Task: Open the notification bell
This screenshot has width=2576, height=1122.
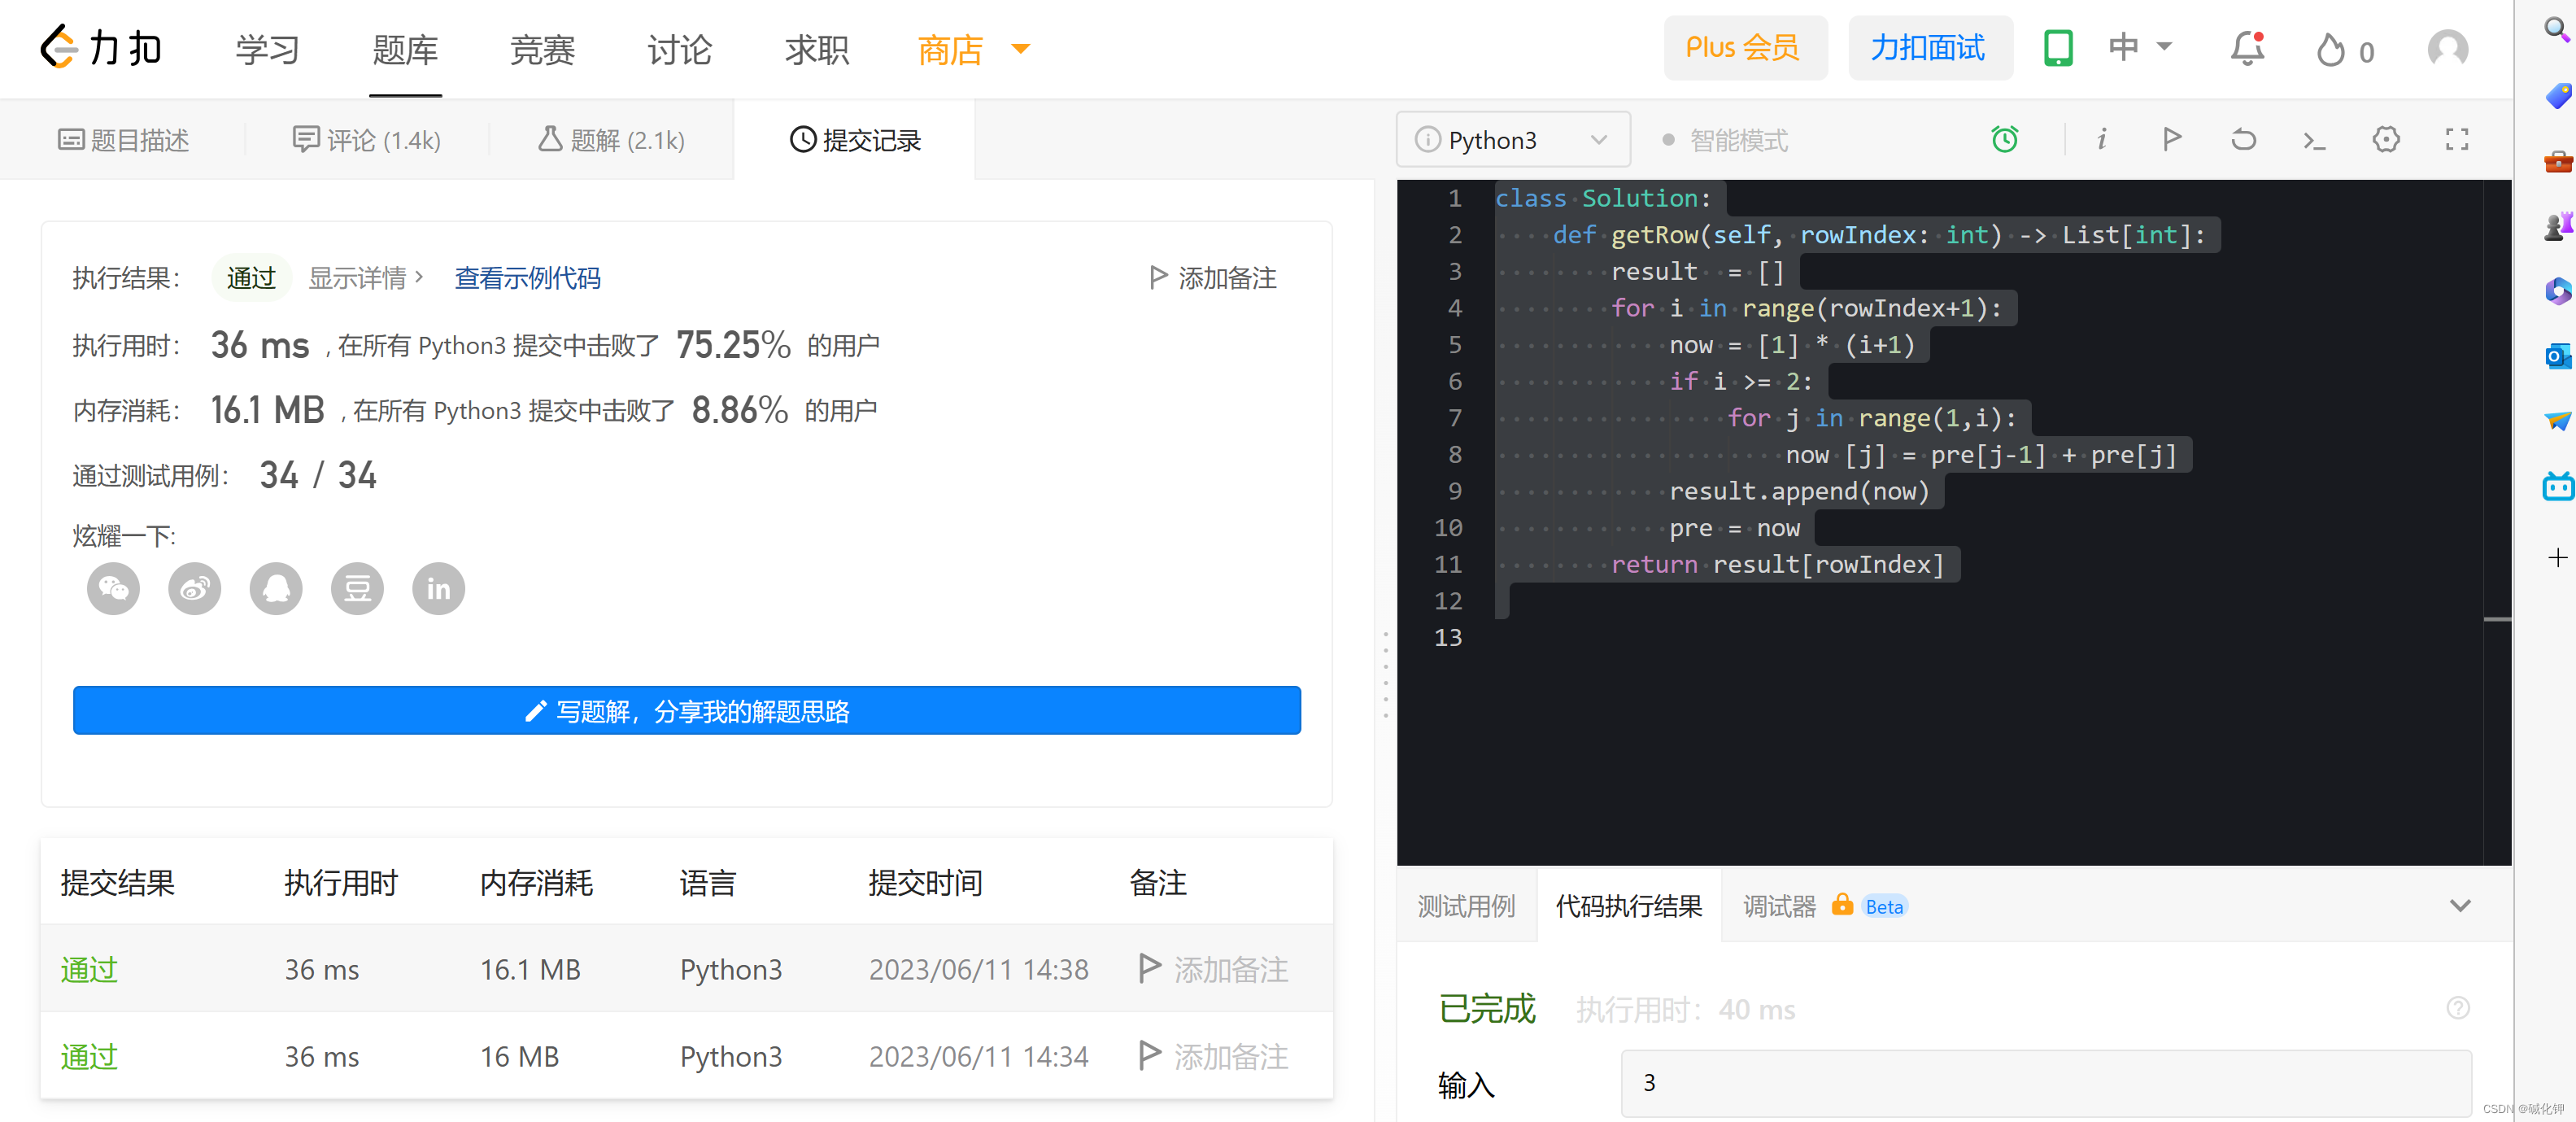Action: 2247,48
